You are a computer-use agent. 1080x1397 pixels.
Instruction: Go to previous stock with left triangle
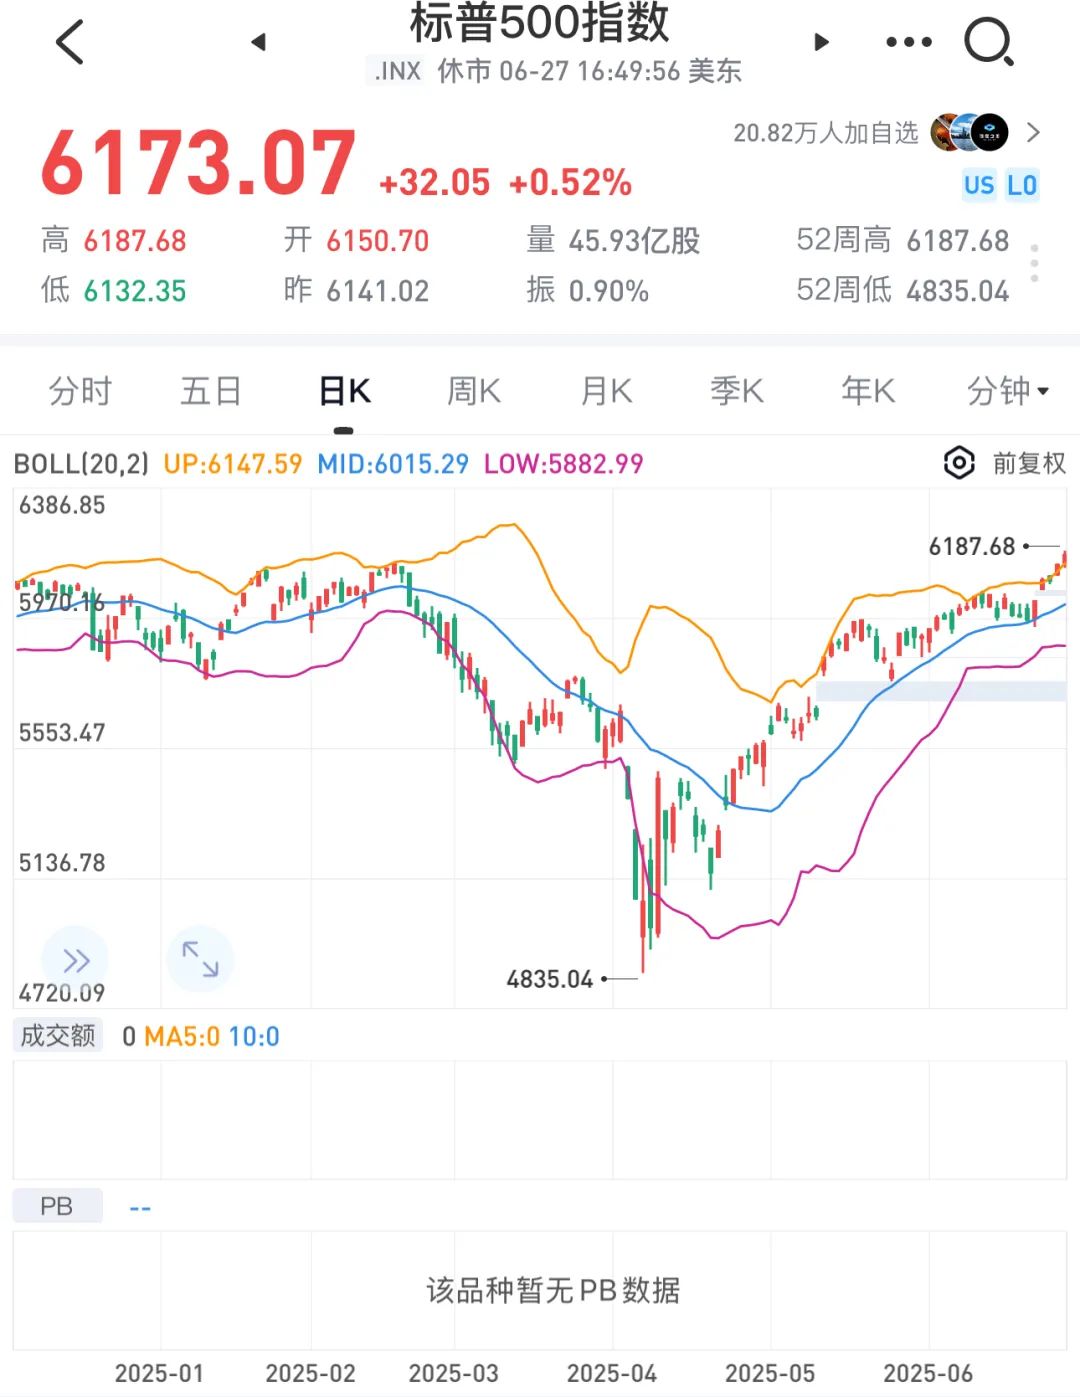coord(258,42)
